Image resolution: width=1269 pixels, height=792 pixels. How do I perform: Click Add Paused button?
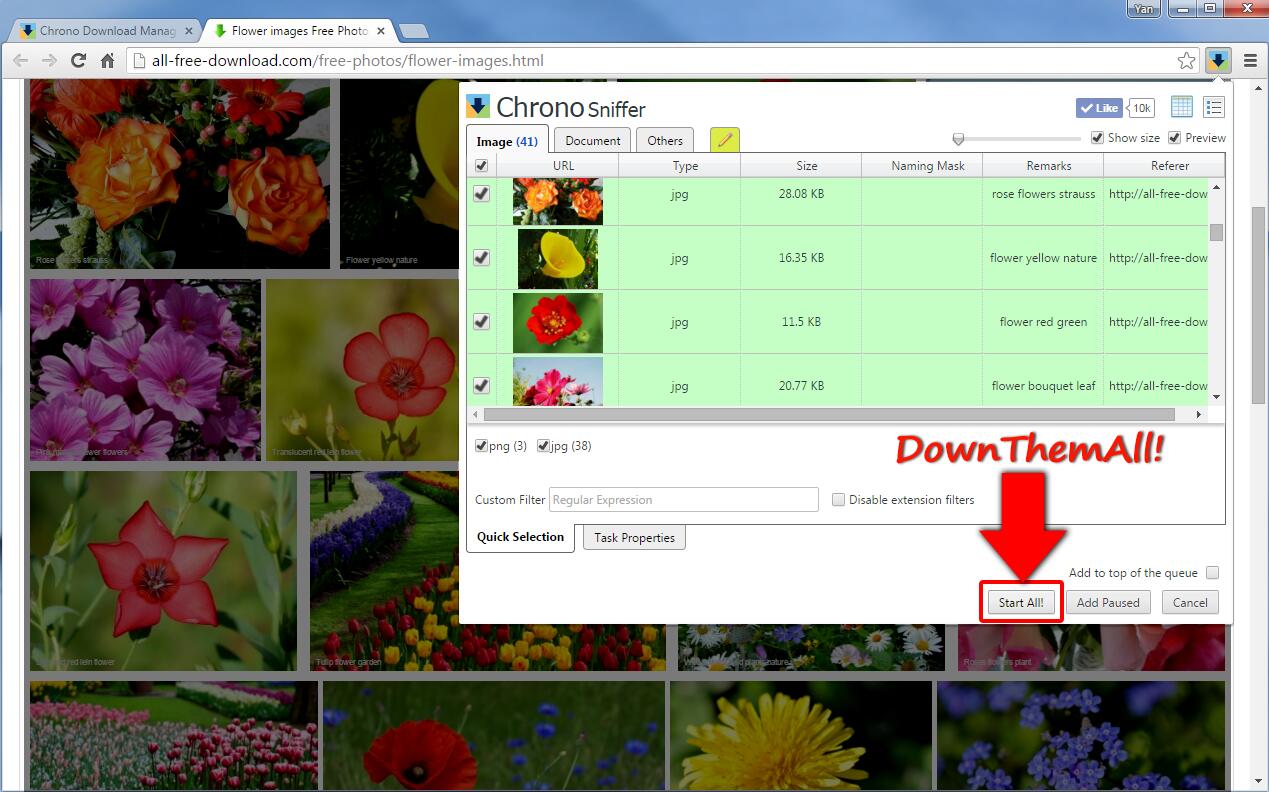pyautogui.click(x=1108, y=603)
